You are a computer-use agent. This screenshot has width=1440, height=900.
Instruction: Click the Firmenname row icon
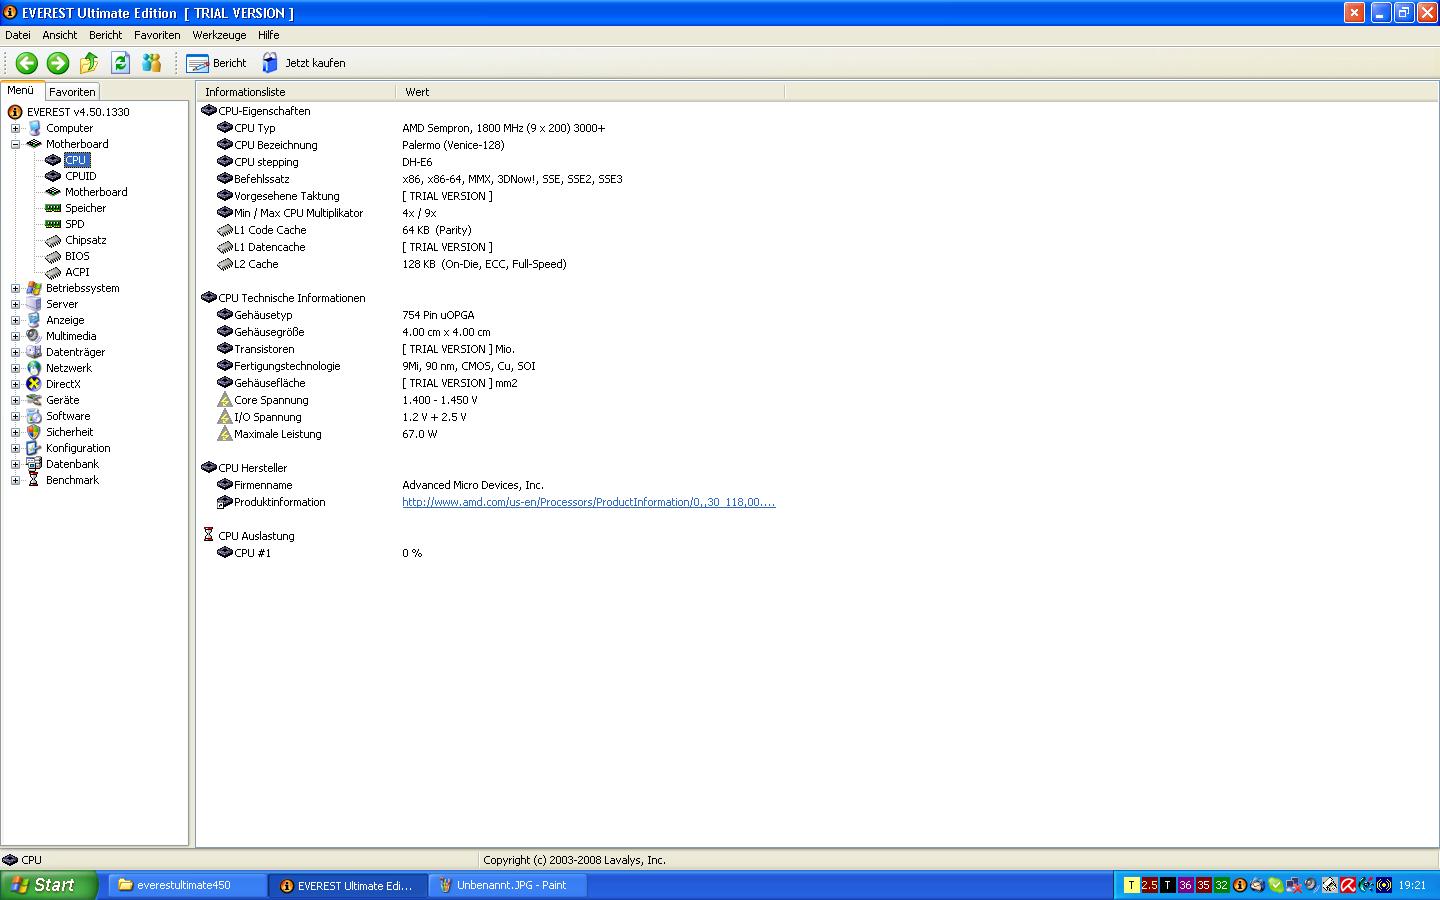pyautogui.click(x=225, y=485)
